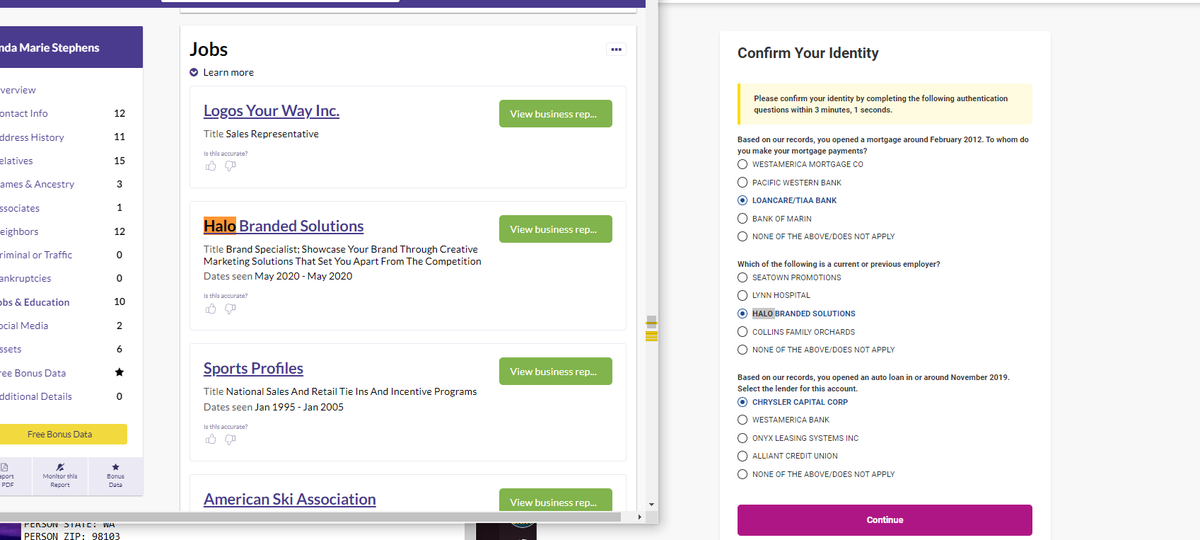View business report for Sports Profiles
This screenshot has height=540, width=1200.
555,371
